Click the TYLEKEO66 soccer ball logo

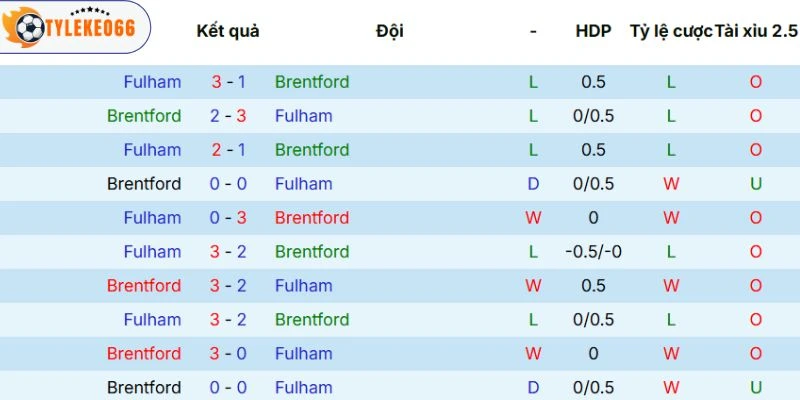pos(28,30)
